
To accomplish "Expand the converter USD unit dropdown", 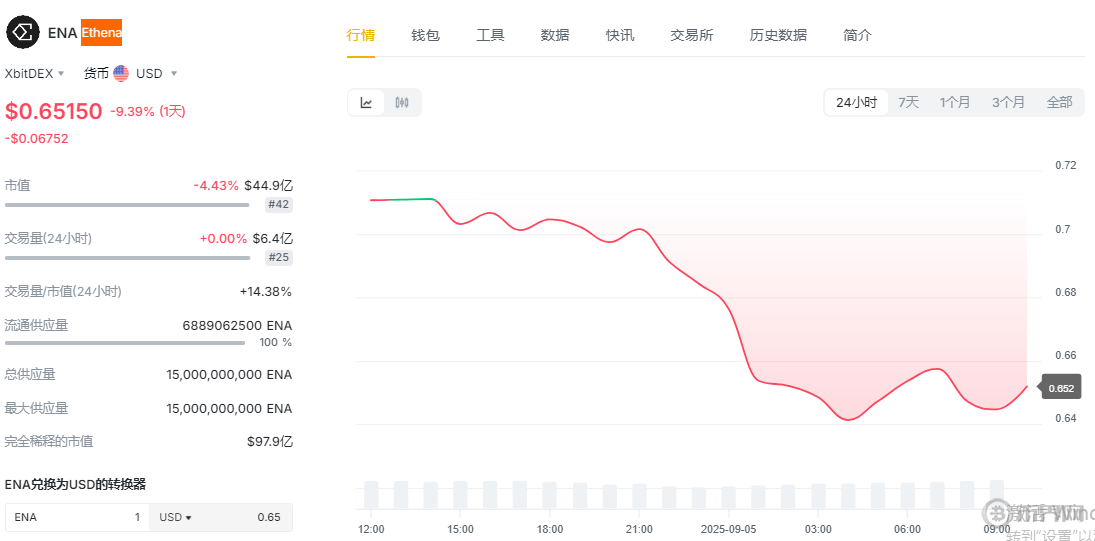I will pos(175,517).
